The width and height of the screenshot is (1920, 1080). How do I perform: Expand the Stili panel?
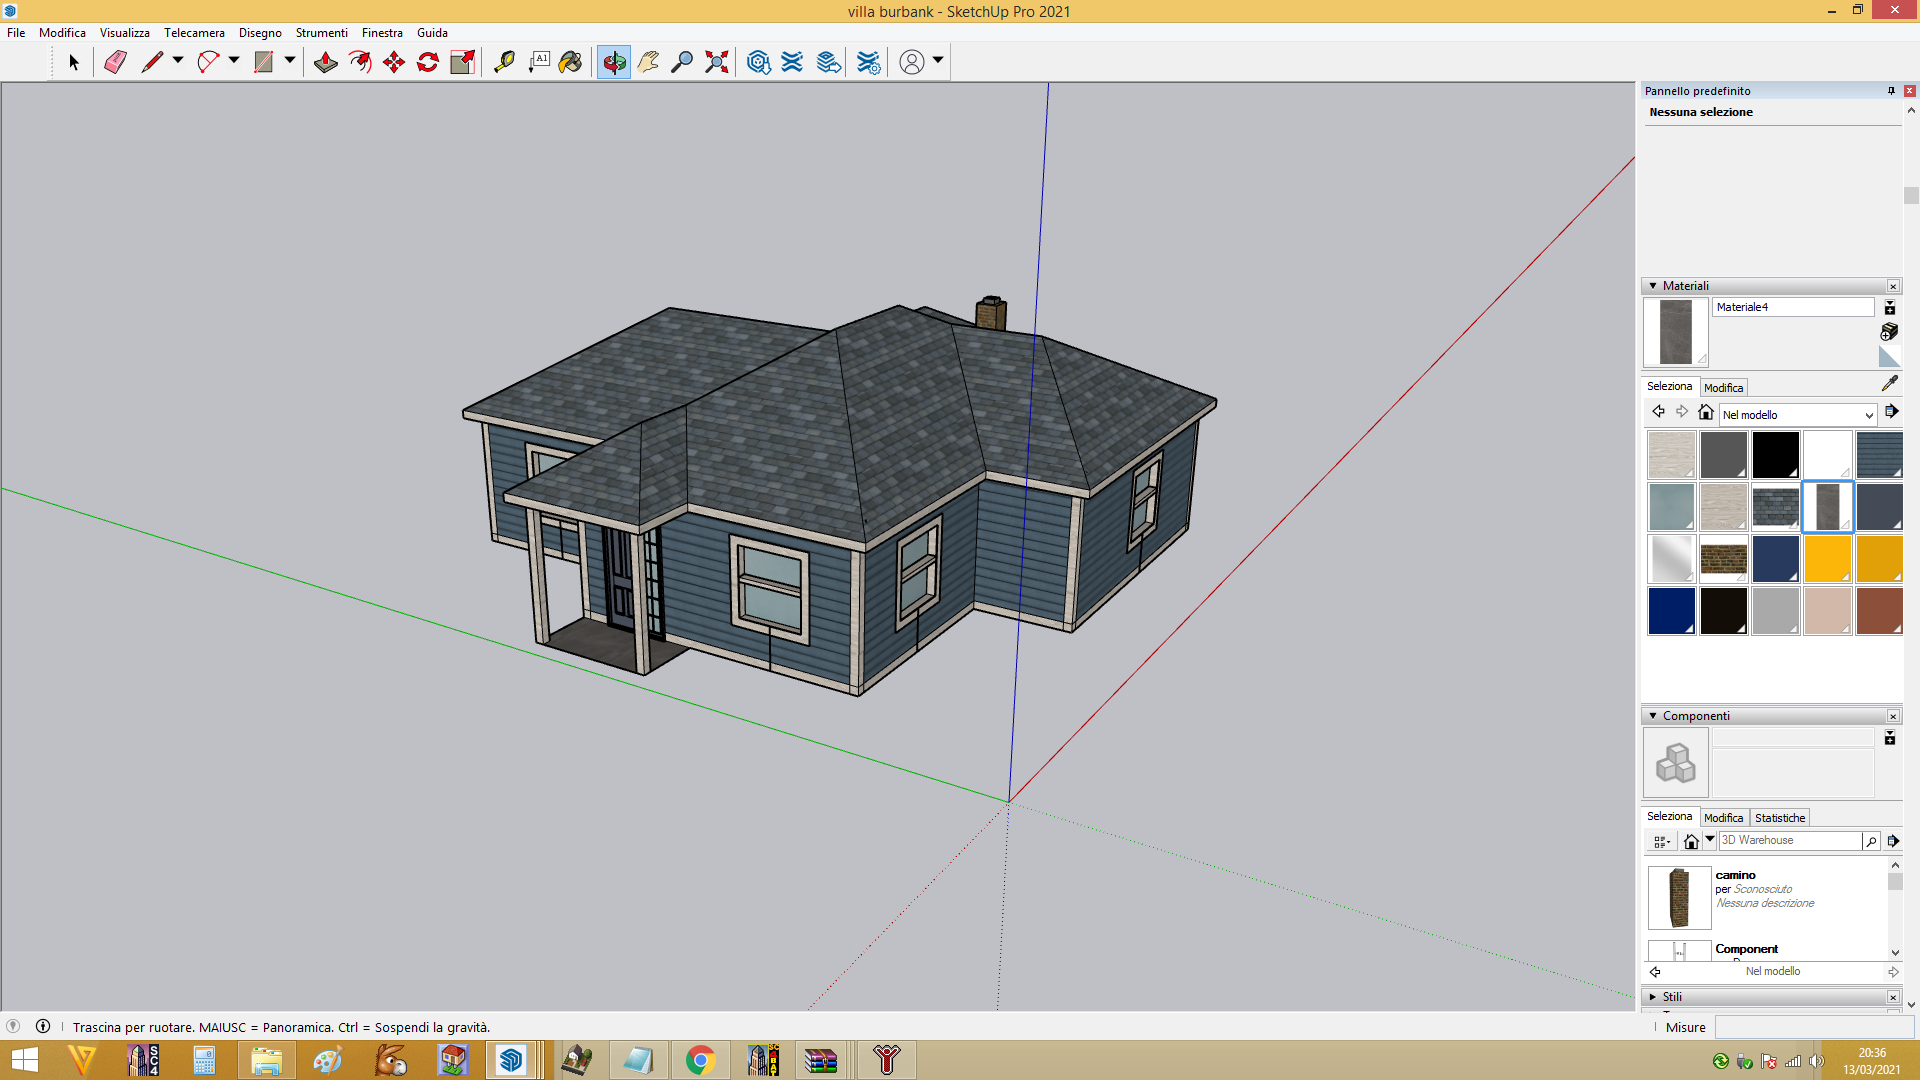tap(1652, 997)
